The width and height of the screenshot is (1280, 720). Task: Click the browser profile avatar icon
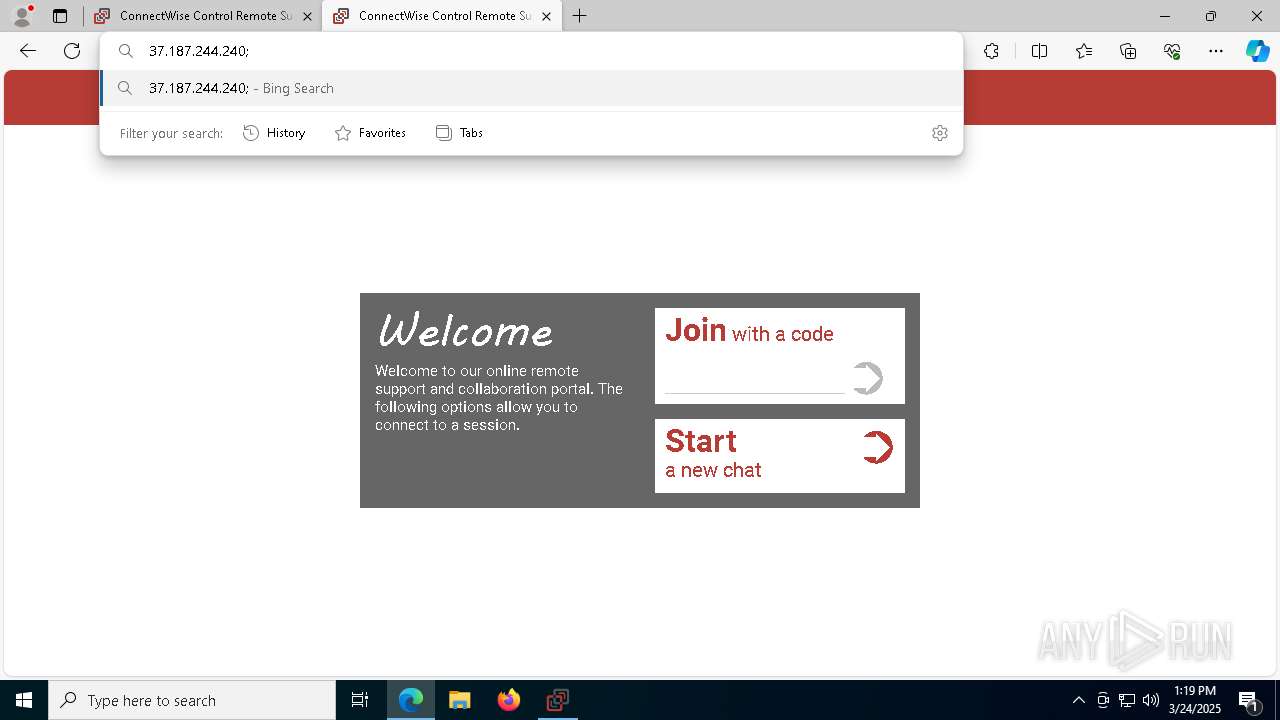[22, 16]
